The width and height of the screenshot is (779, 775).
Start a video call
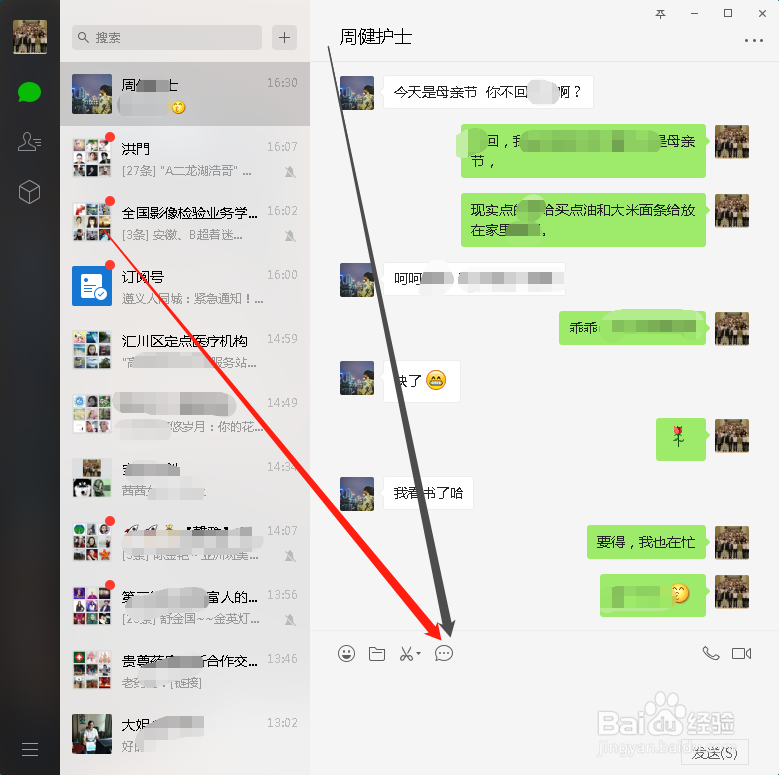click(741, 653)
